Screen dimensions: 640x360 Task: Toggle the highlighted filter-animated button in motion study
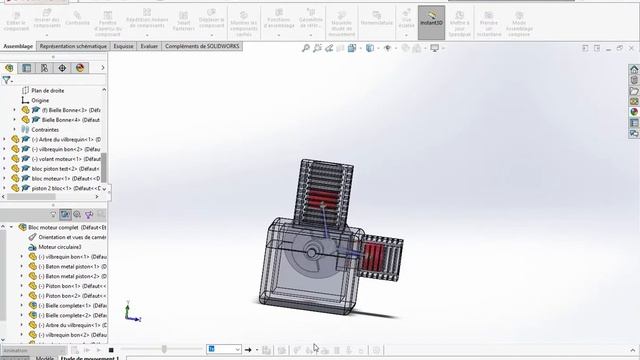(x=65, y=214)
